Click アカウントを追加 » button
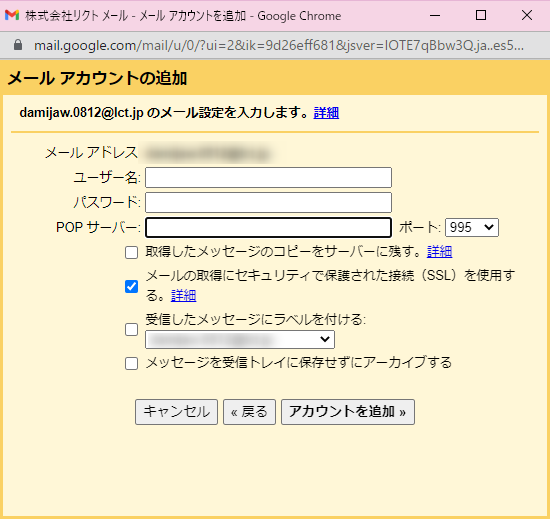This screenshot has height=519, width=550. point(348,412)
